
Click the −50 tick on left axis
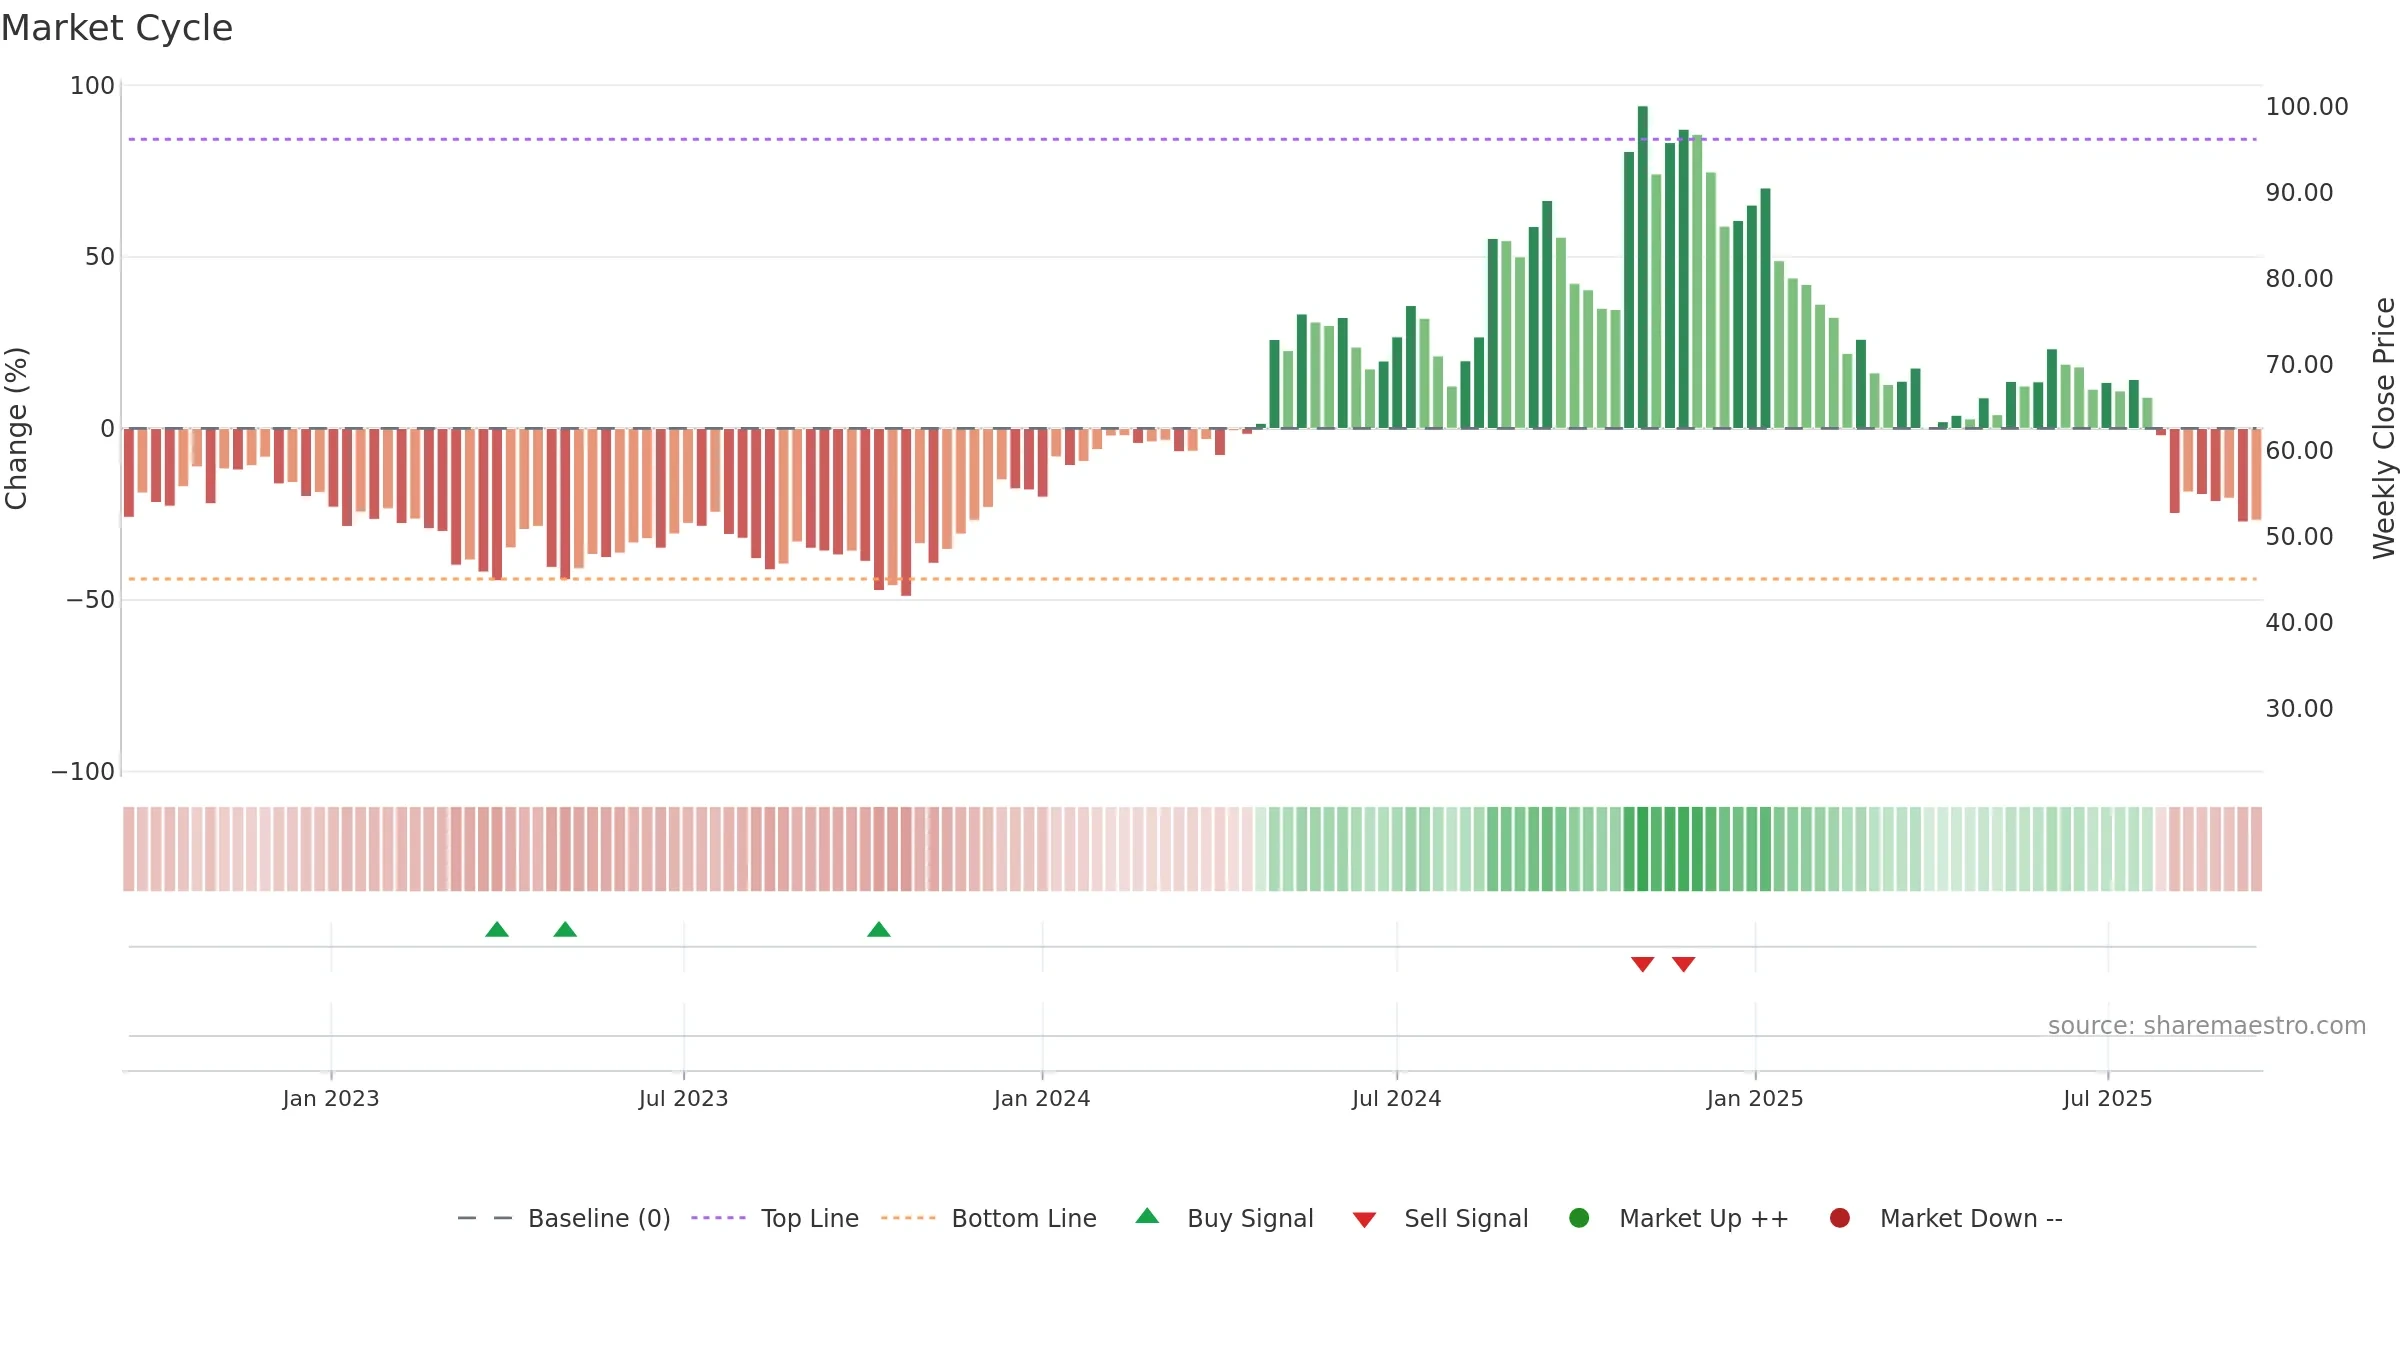pyautogui.click(x=90, y=600)
